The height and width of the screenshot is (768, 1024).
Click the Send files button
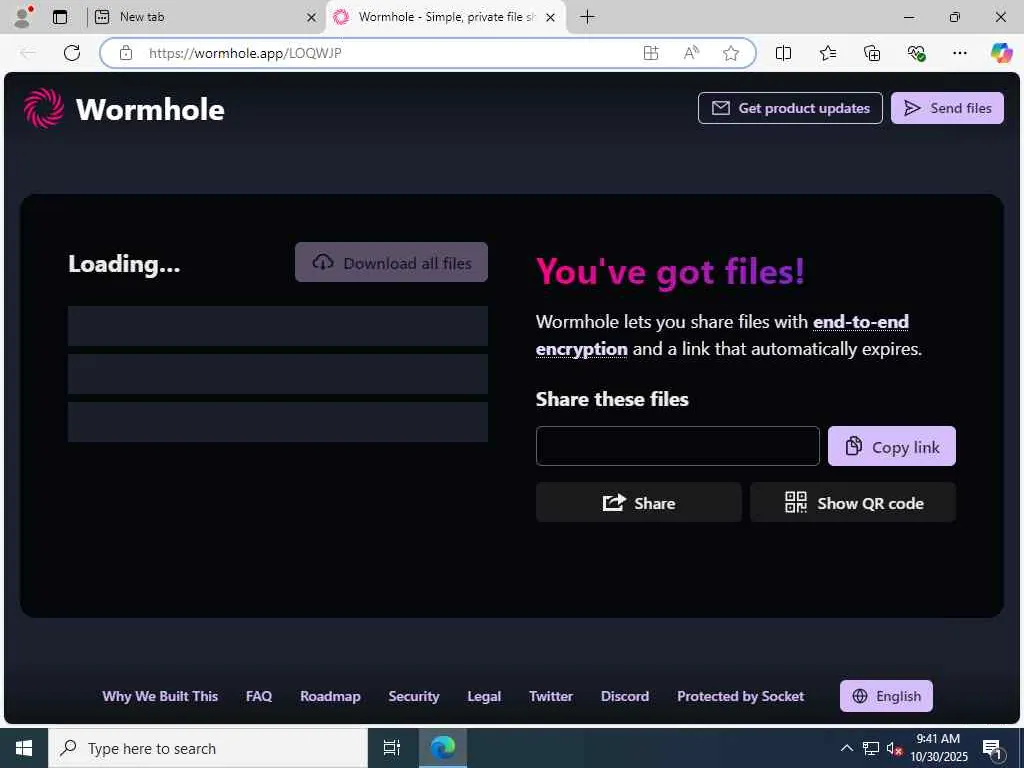[947, 108]
